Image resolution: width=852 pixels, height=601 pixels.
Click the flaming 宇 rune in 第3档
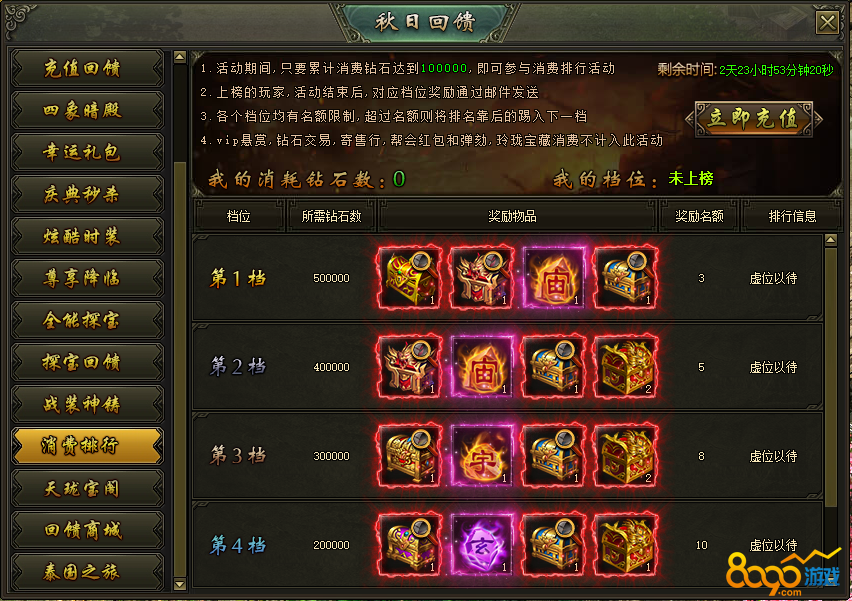tap(481, 455)
